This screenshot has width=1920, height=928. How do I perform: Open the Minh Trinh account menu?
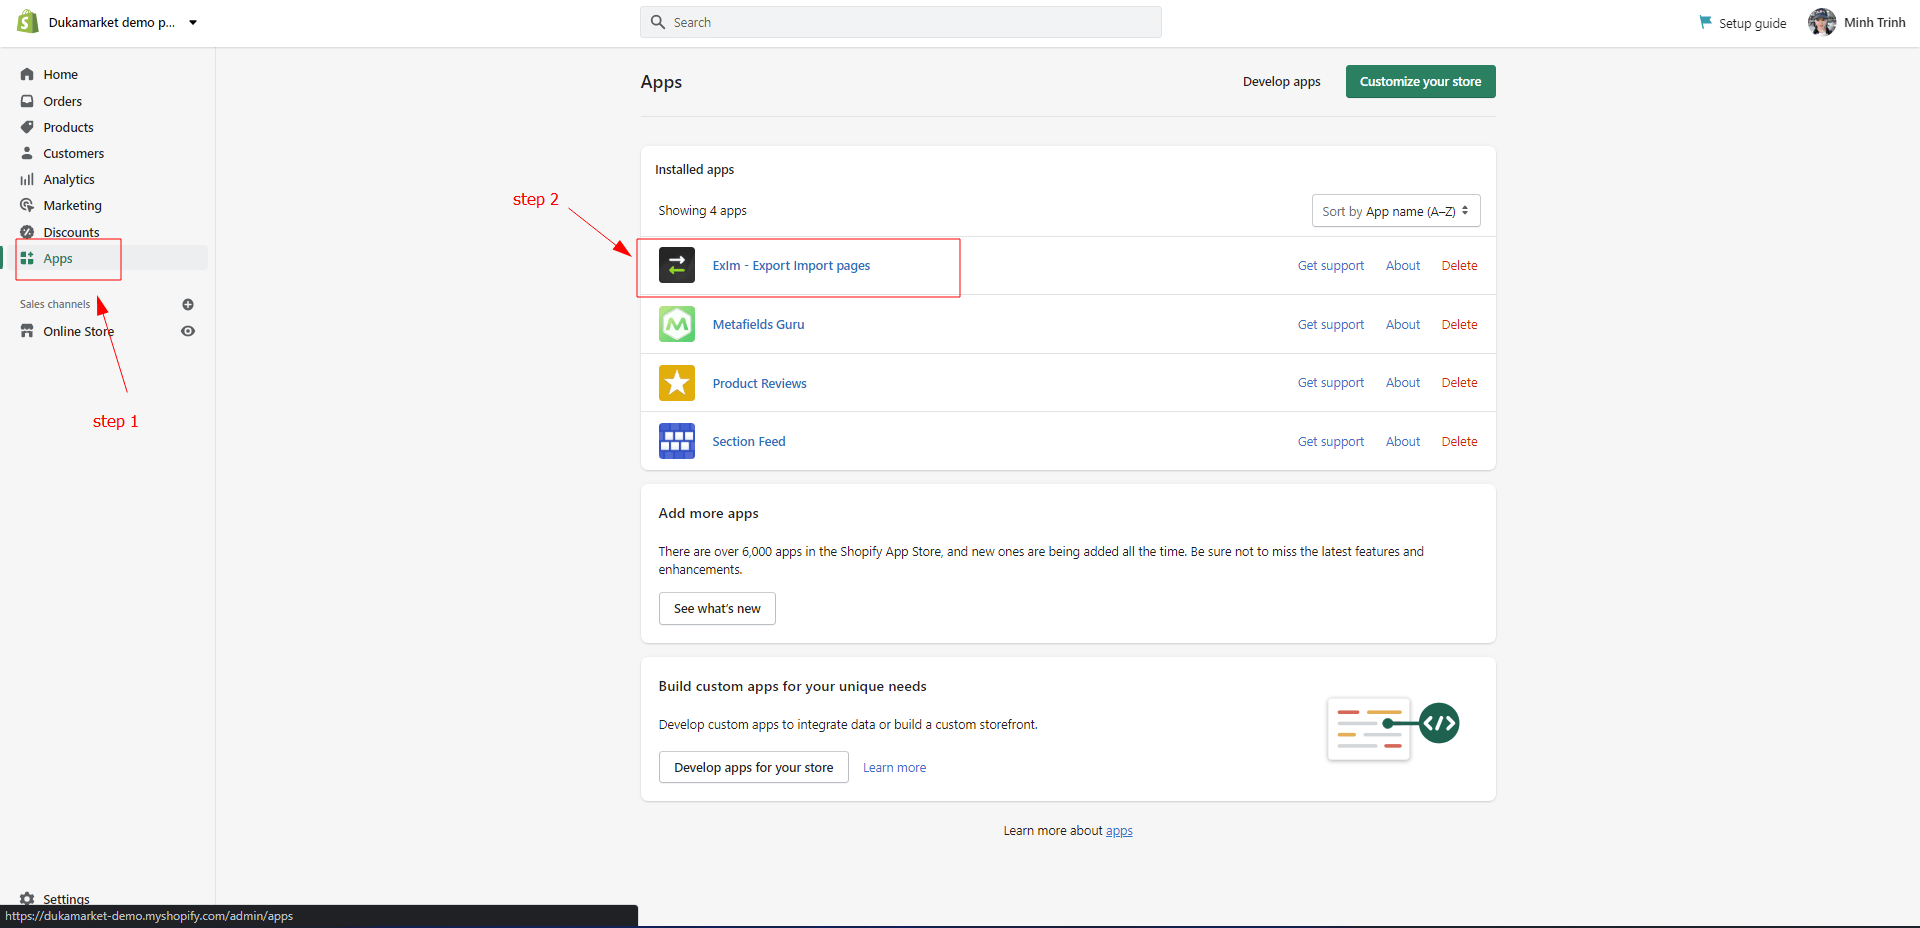(1874, 23)
